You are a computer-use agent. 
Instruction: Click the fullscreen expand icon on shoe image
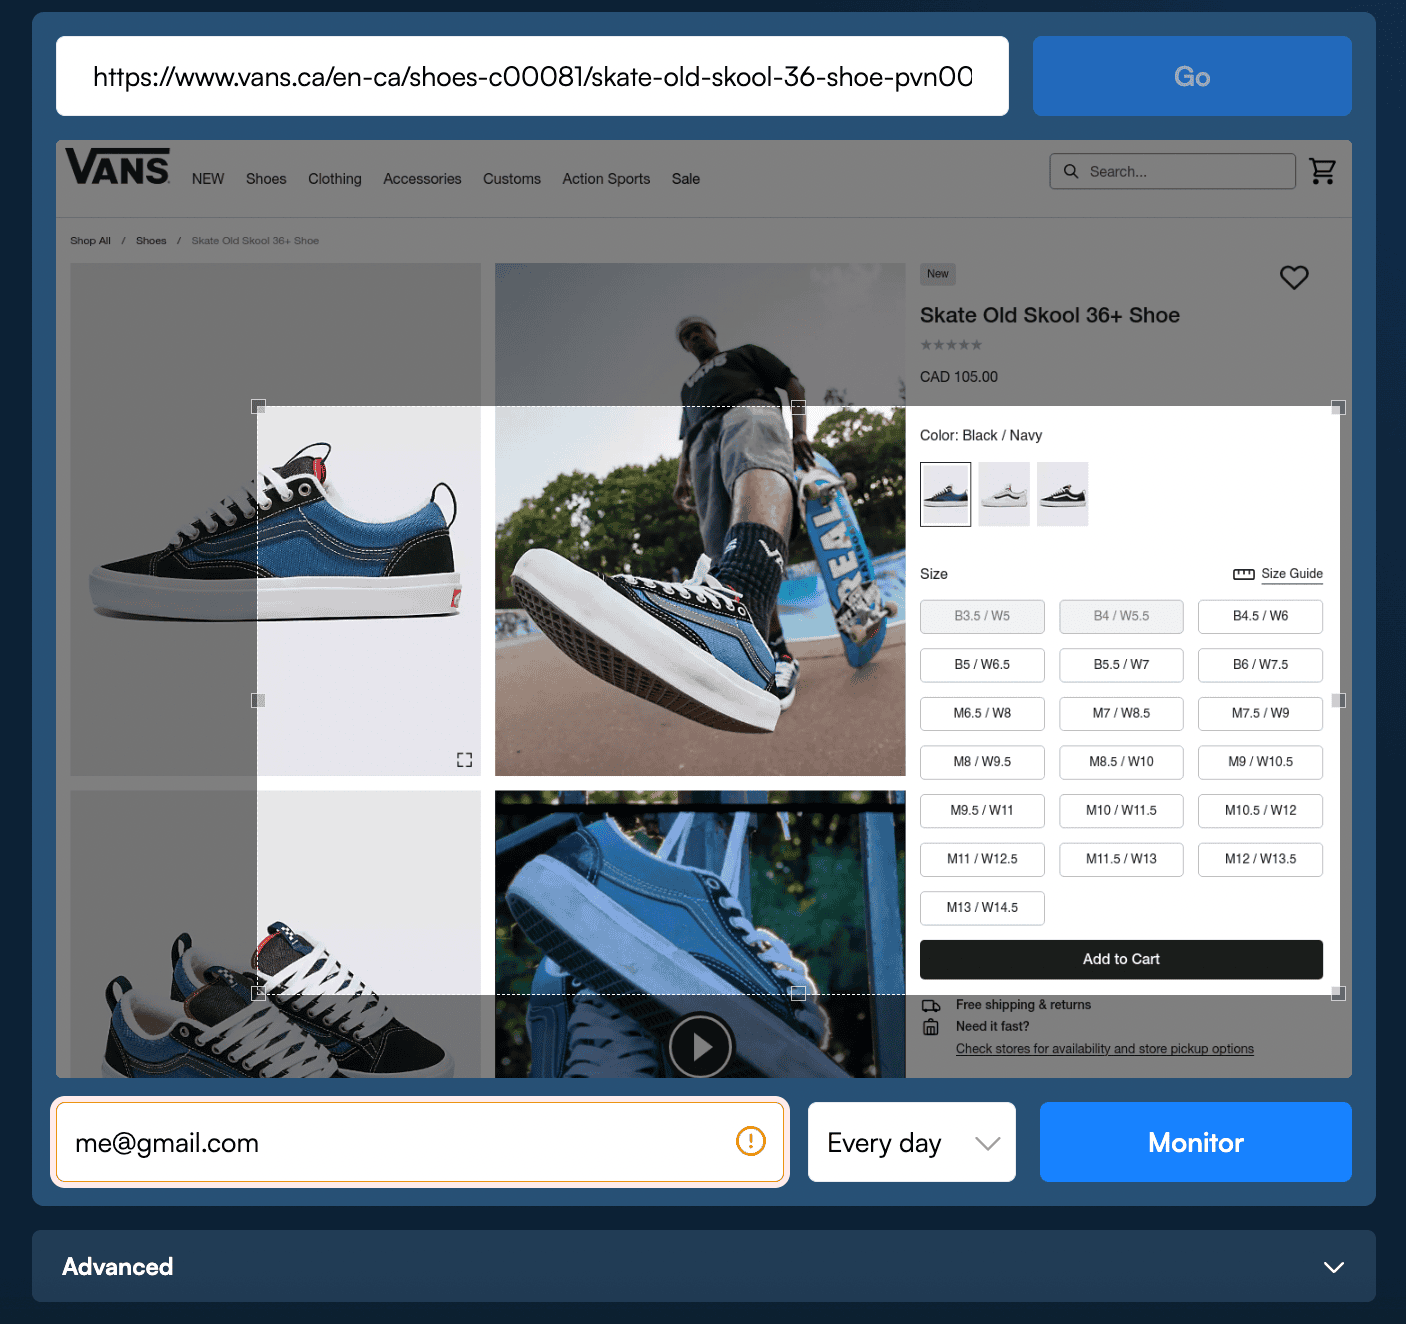pyautogui.click(x=464, y=760)
